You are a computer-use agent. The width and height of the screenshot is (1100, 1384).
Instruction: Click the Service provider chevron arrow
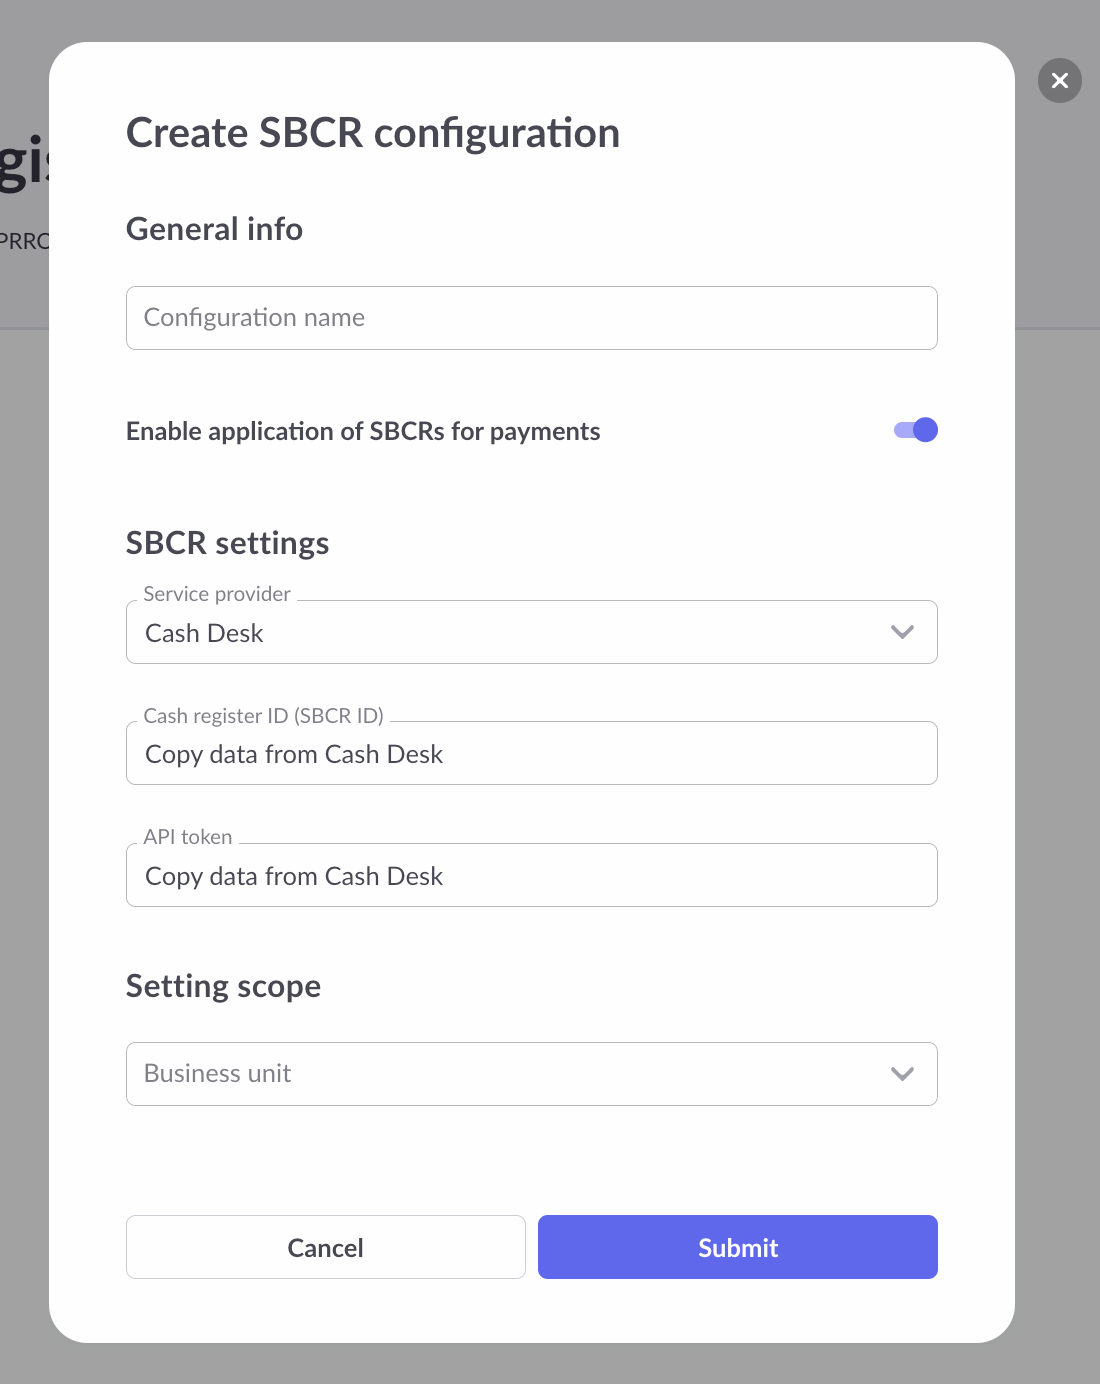pos(902,632)
